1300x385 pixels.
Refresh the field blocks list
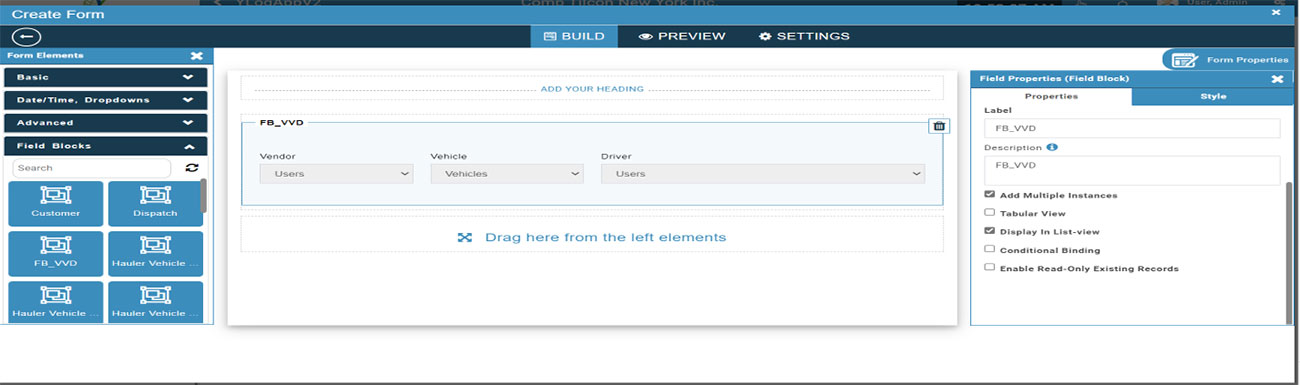[192, 168]
